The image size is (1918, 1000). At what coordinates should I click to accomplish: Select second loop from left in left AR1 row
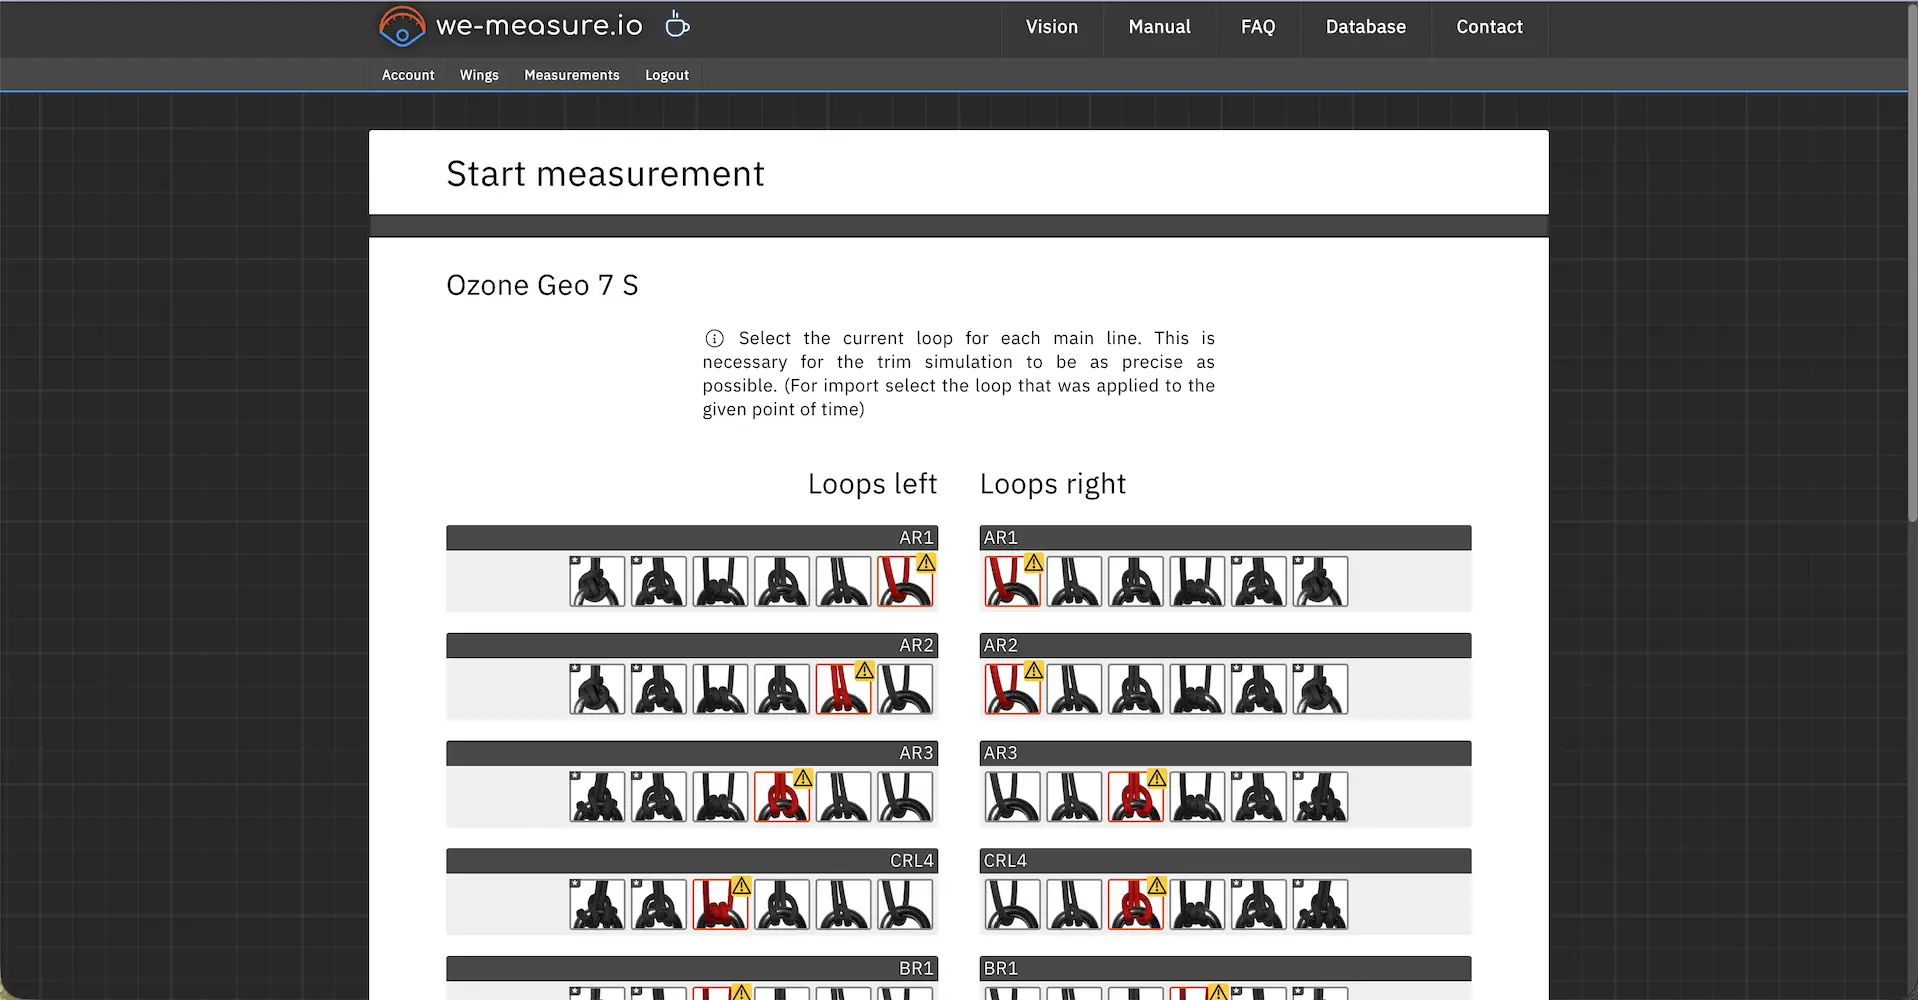pos(659,582)
